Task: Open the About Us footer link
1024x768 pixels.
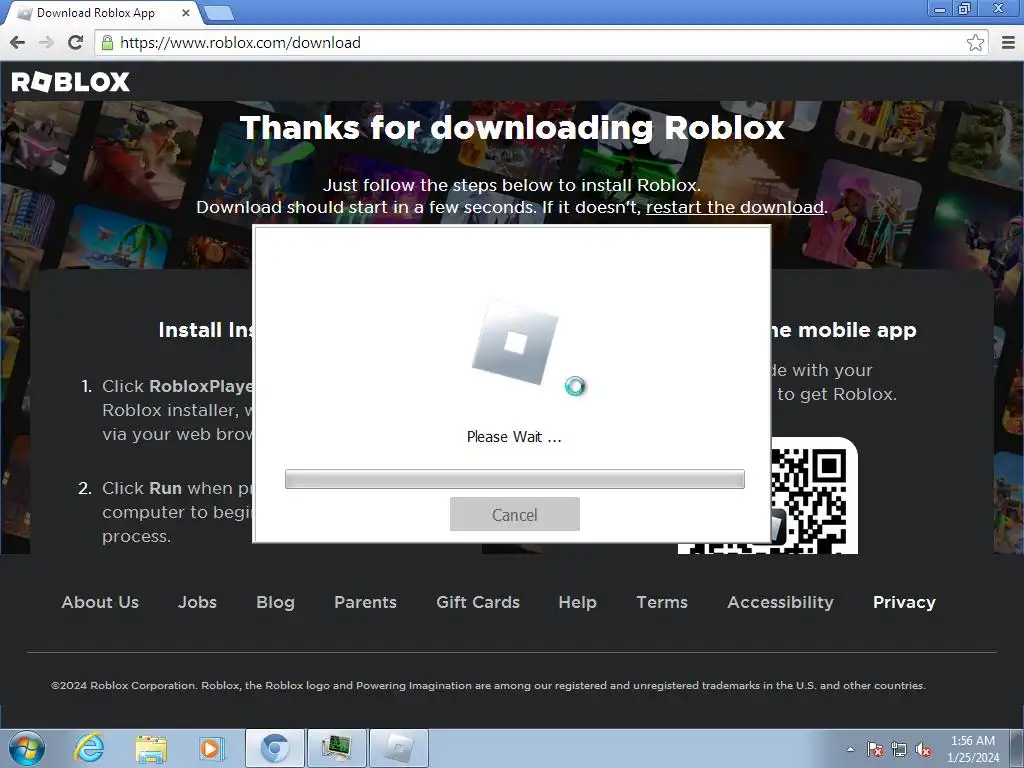Action: click(100, 602)
